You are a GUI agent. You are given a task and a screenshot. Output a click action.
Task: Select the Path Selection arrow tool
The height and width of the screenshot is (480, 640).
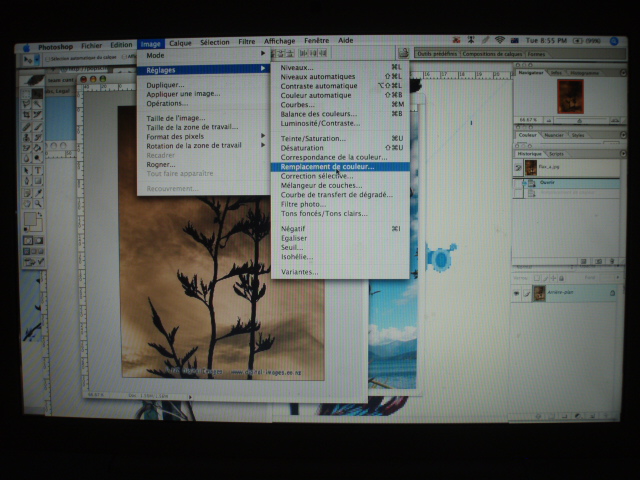pyautogui.click(x=27, y=170)
